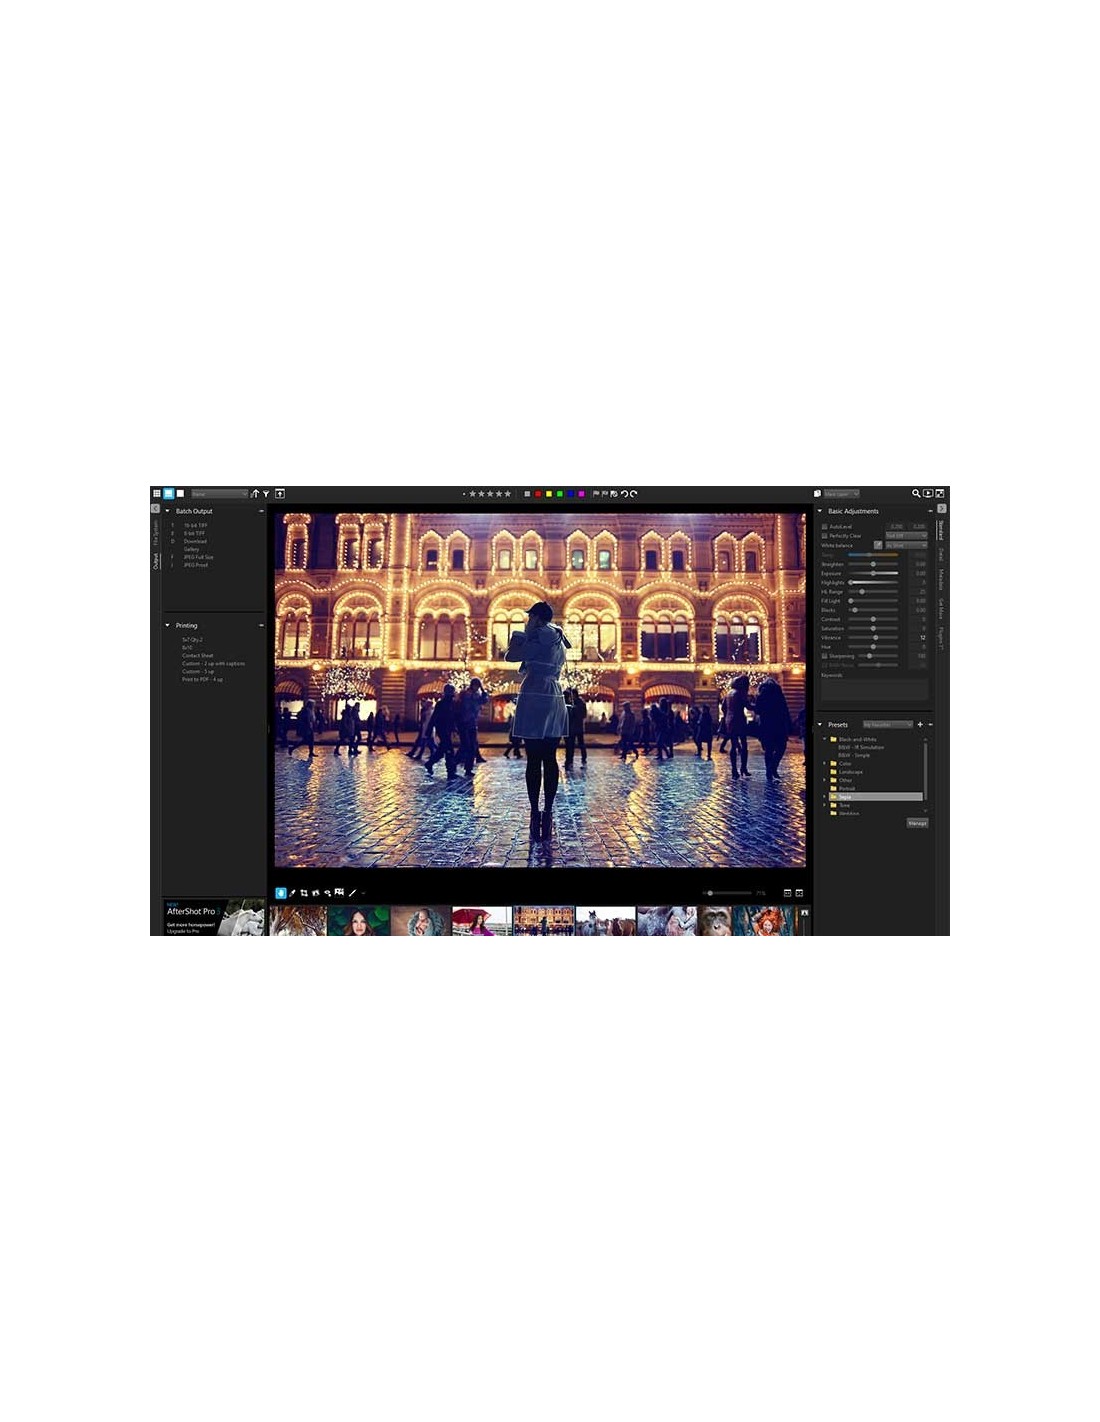The width and height of the screenshot is (1100, 1422).
Task: Apply the purple color label
Action: (581, 494)
